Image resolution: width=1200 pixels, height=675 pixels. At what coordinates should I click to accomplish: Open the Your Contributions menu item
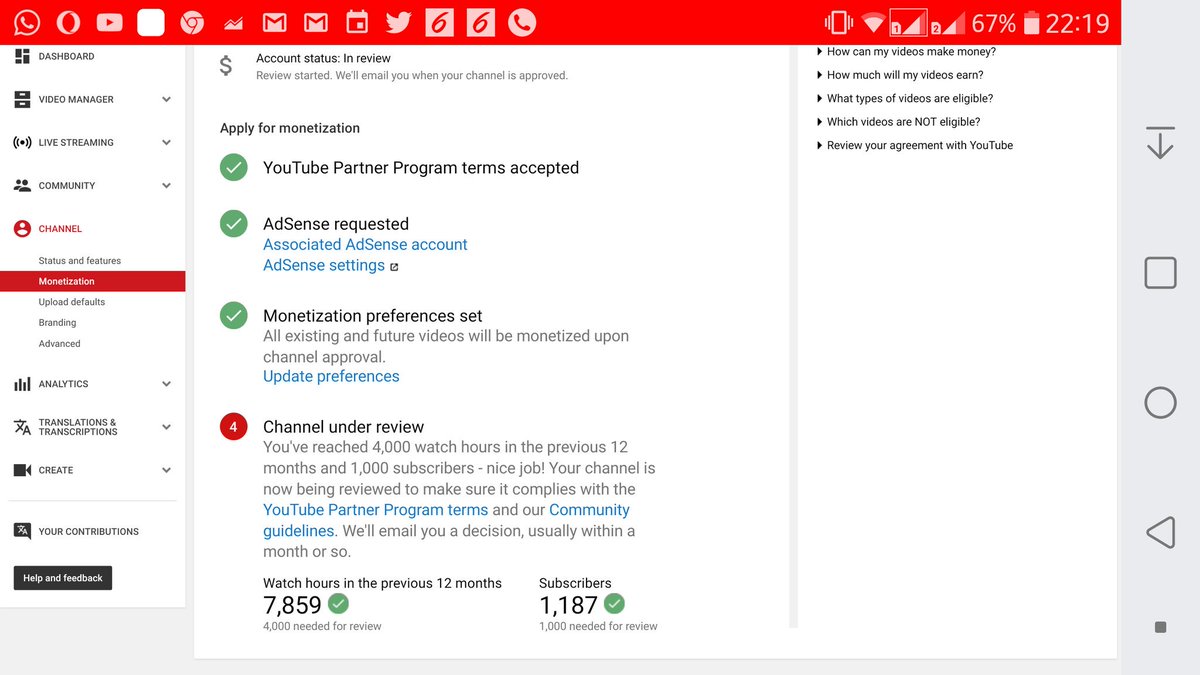click(x=89, y=532)
